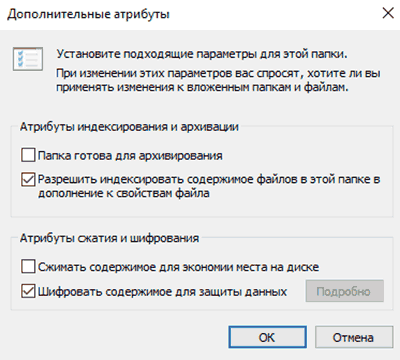Click the heading Установите подходящие параметры для этой папки
This screenshot has height=360, width=400.
point(202,54)
